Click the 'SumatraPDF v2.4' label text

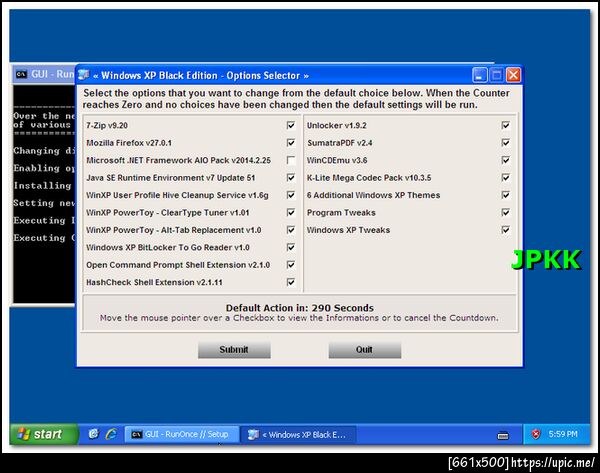340,143
